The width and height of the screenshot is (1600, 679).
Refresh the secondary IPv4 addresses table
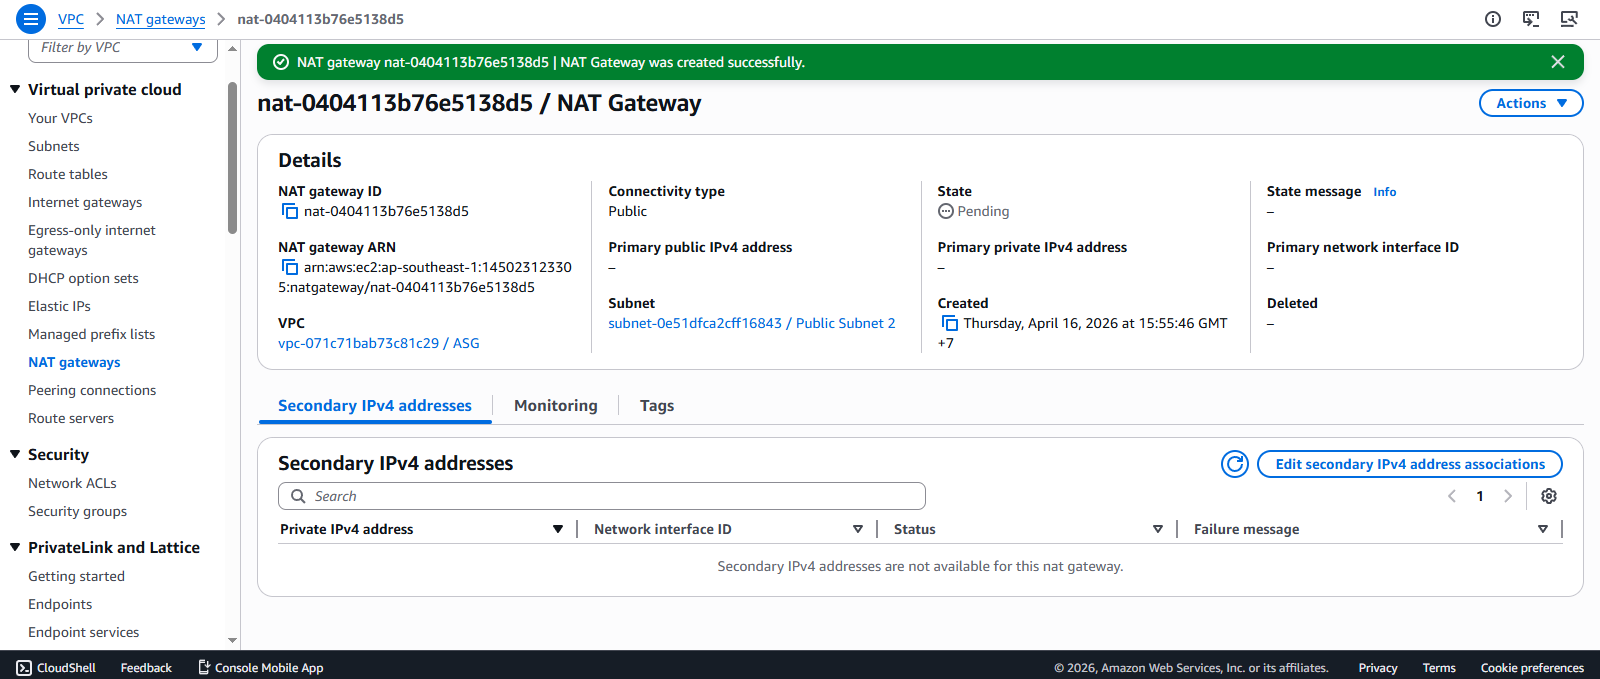[x=1235, y=464]
